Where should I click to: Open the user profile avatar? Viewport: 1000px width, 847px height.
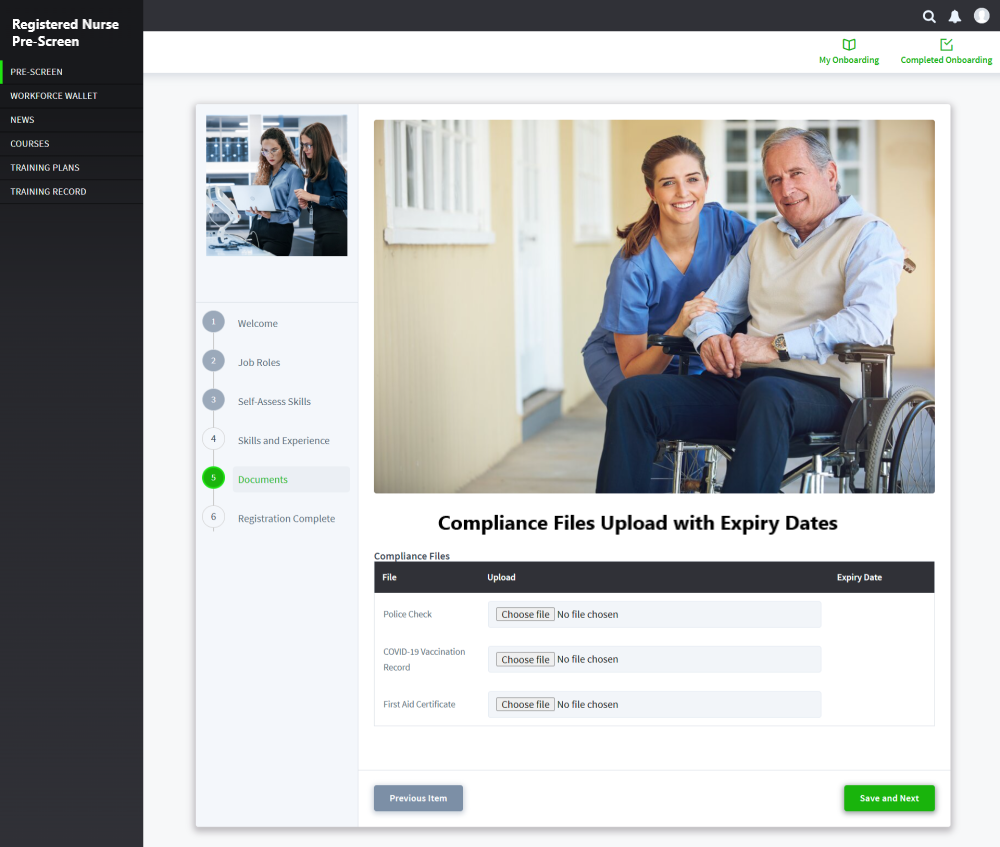[x=982, y=16]
